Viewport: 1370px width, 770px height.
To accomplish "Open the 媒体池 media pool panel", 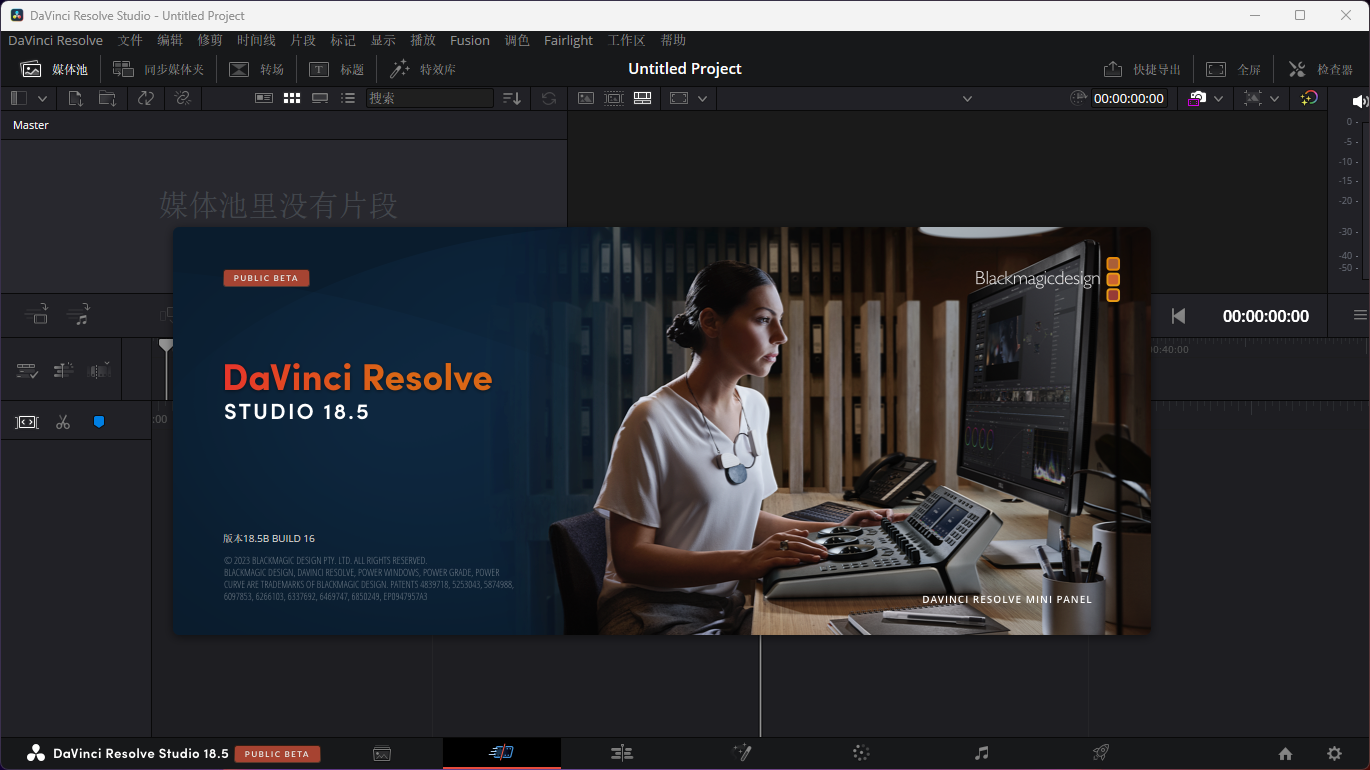I will (x=54, y=69).
